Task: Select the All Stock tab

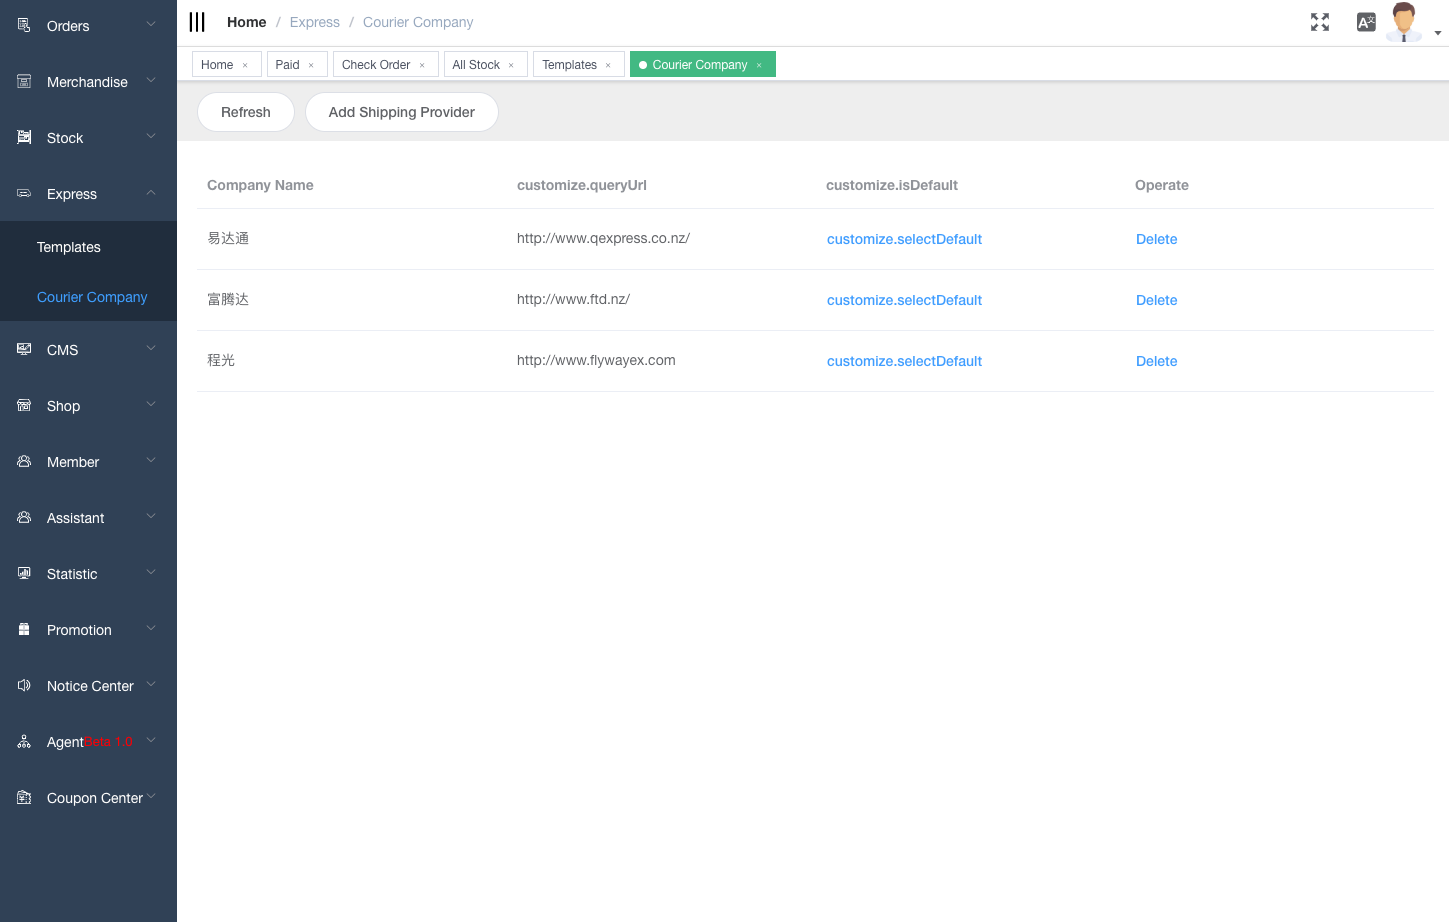Action: click(478, 63)
